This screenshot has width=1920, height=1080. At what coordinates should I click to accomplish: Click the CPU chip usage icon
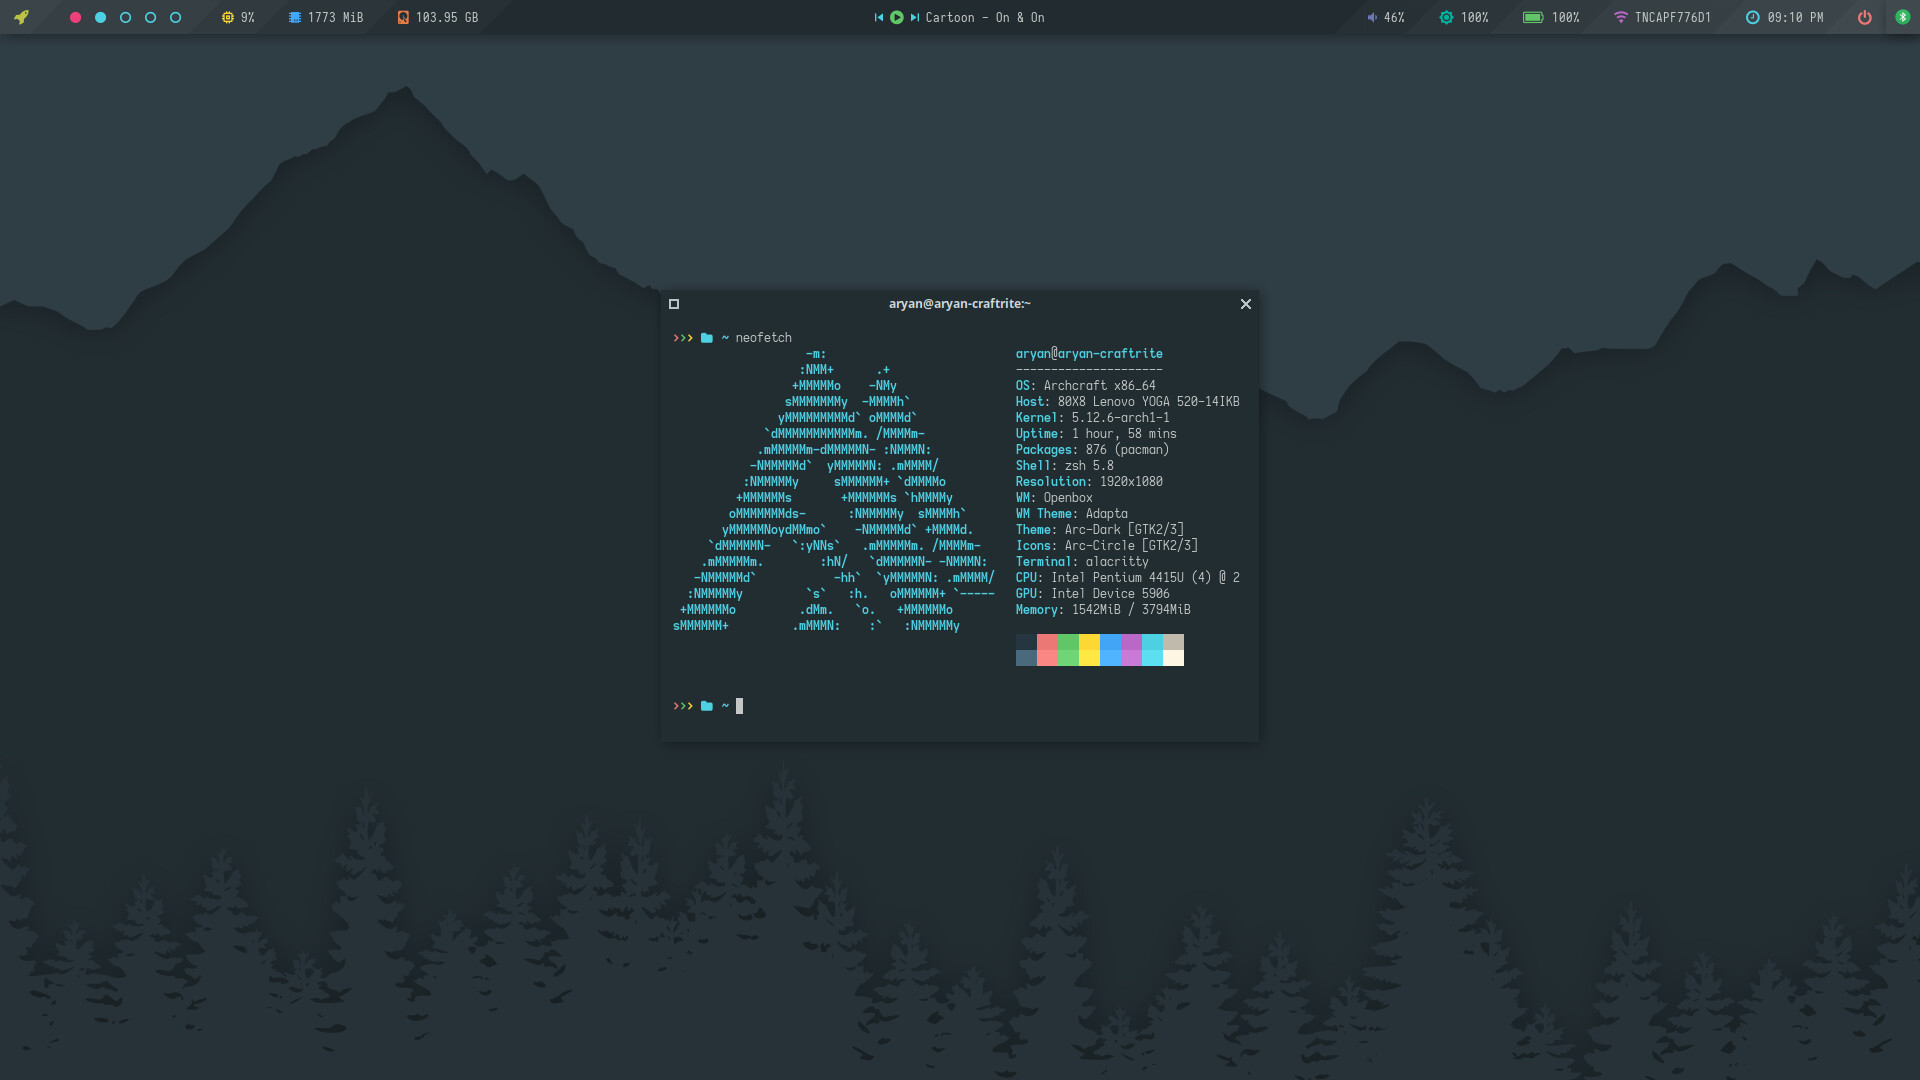[227, 17]
